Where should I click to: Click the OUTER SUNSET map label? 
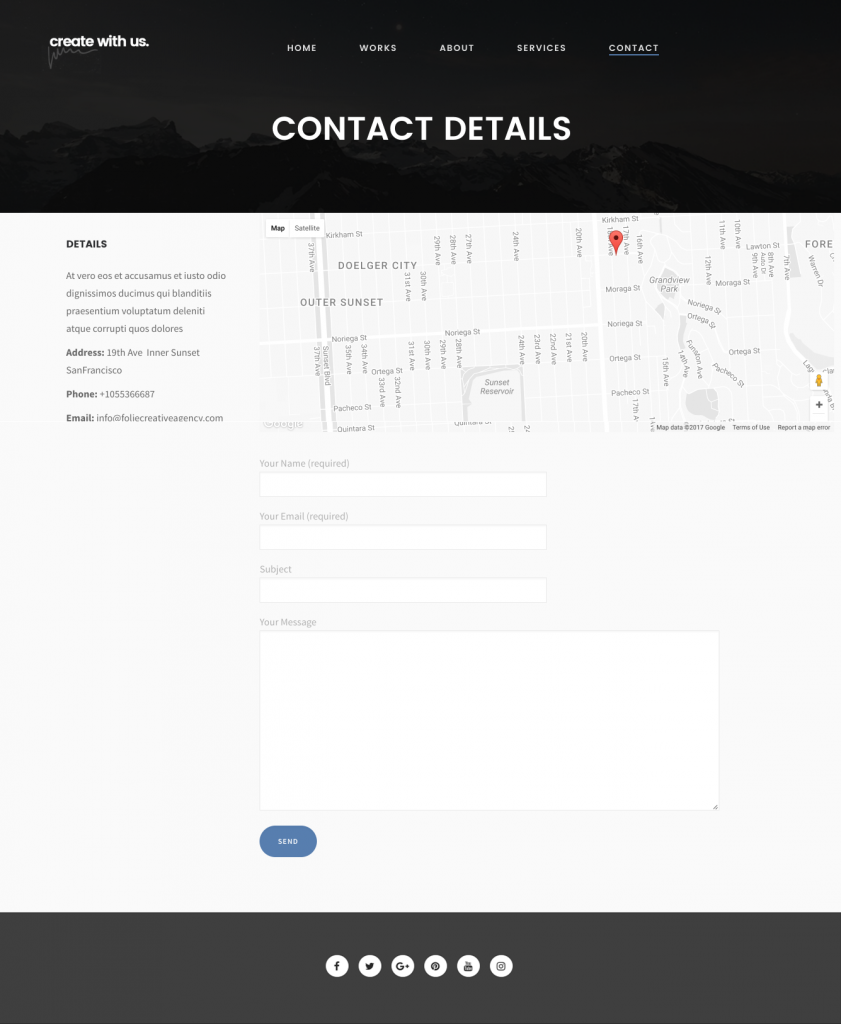(x=341, y=302)
